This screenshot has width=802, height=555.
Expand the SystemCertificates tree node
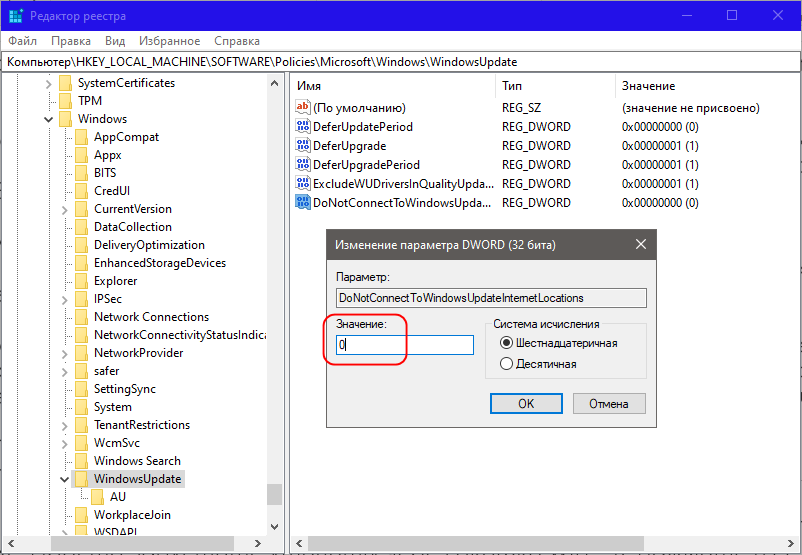[49, 83]
